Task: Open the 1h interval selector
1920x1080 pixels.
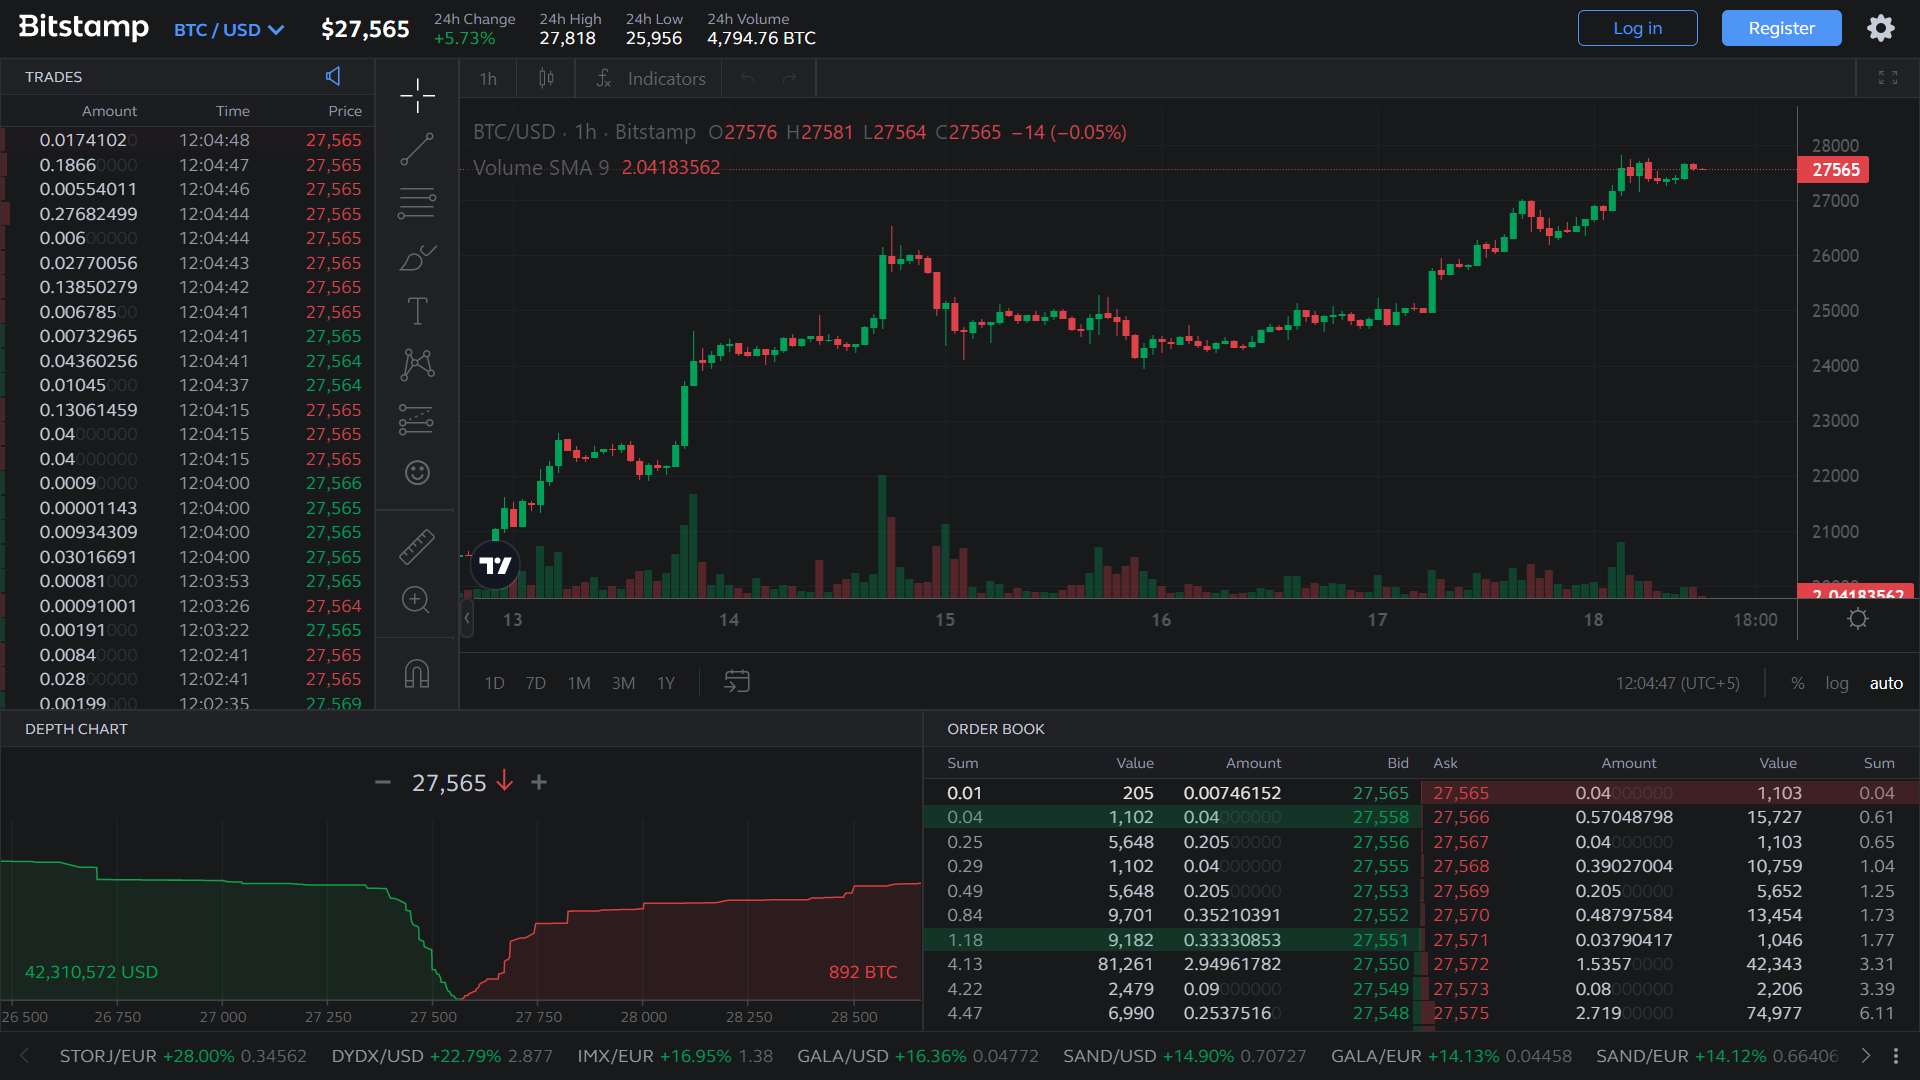Action: 488,78
